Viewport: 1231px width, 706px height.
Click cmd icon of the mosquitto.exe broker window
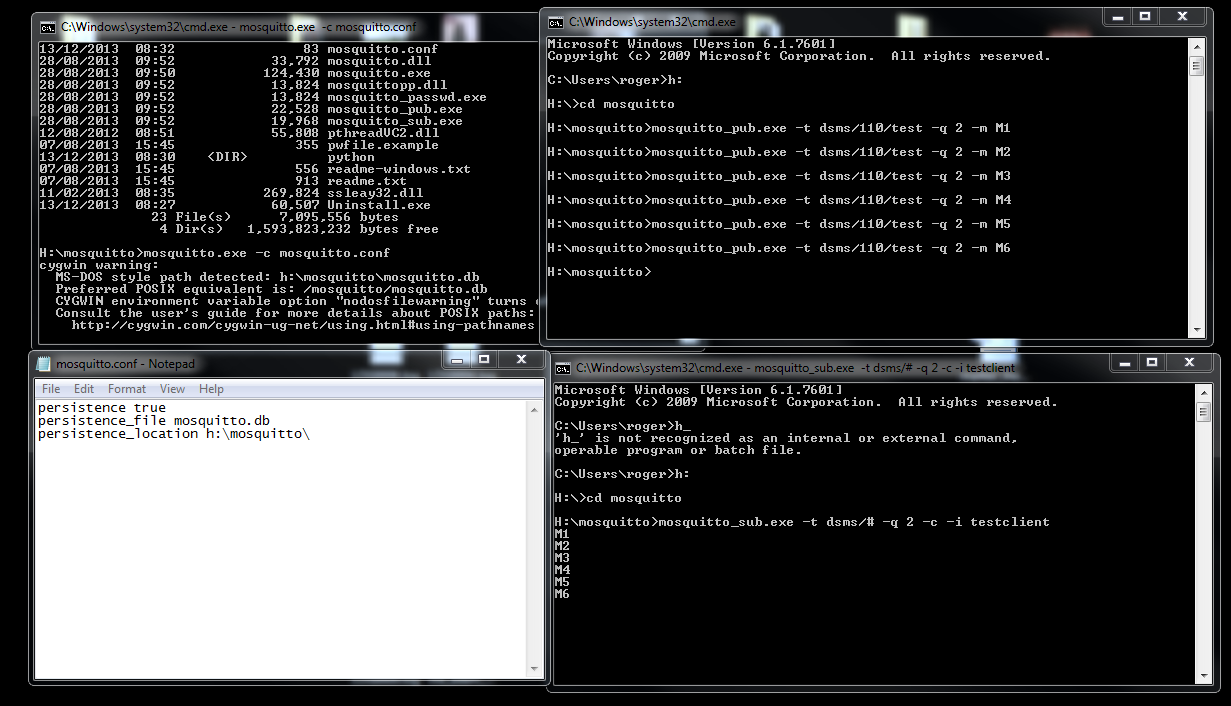pyautogui.click(x=46, y=27)
